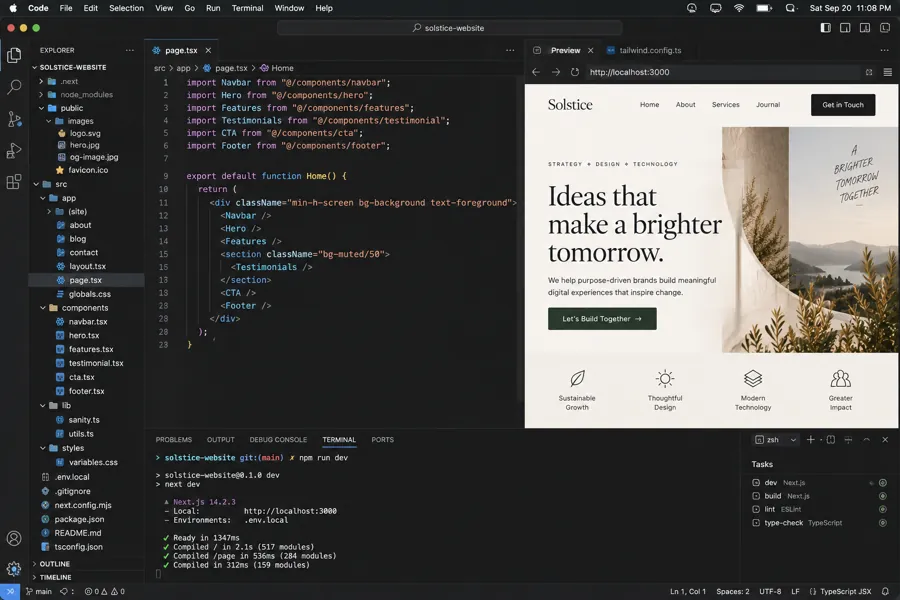Open notifications bell in status bar
This screenshot has width=900, height=600.
coord(885,591)
